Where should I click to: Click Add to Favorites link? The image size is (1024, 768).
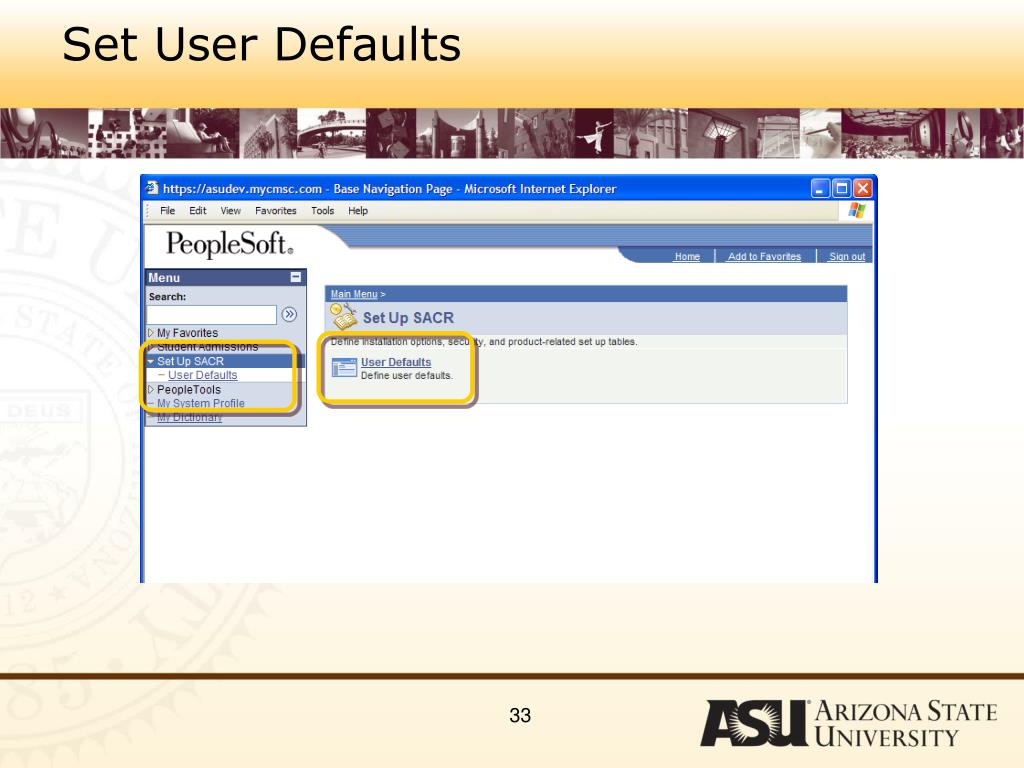tap(764, 257)
